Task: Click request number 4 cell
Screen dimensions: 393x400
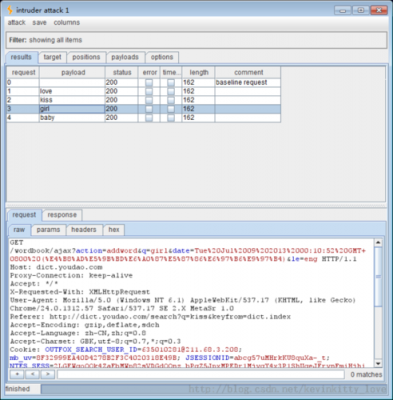Action: point(23,118)
